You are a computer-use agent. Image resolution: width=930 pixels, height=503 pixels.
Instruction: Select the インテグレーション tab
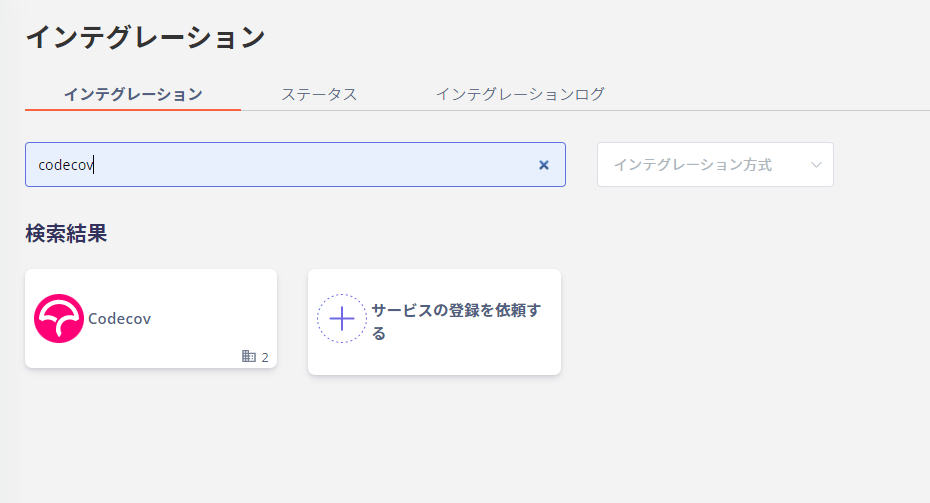[x=133, y=94]
